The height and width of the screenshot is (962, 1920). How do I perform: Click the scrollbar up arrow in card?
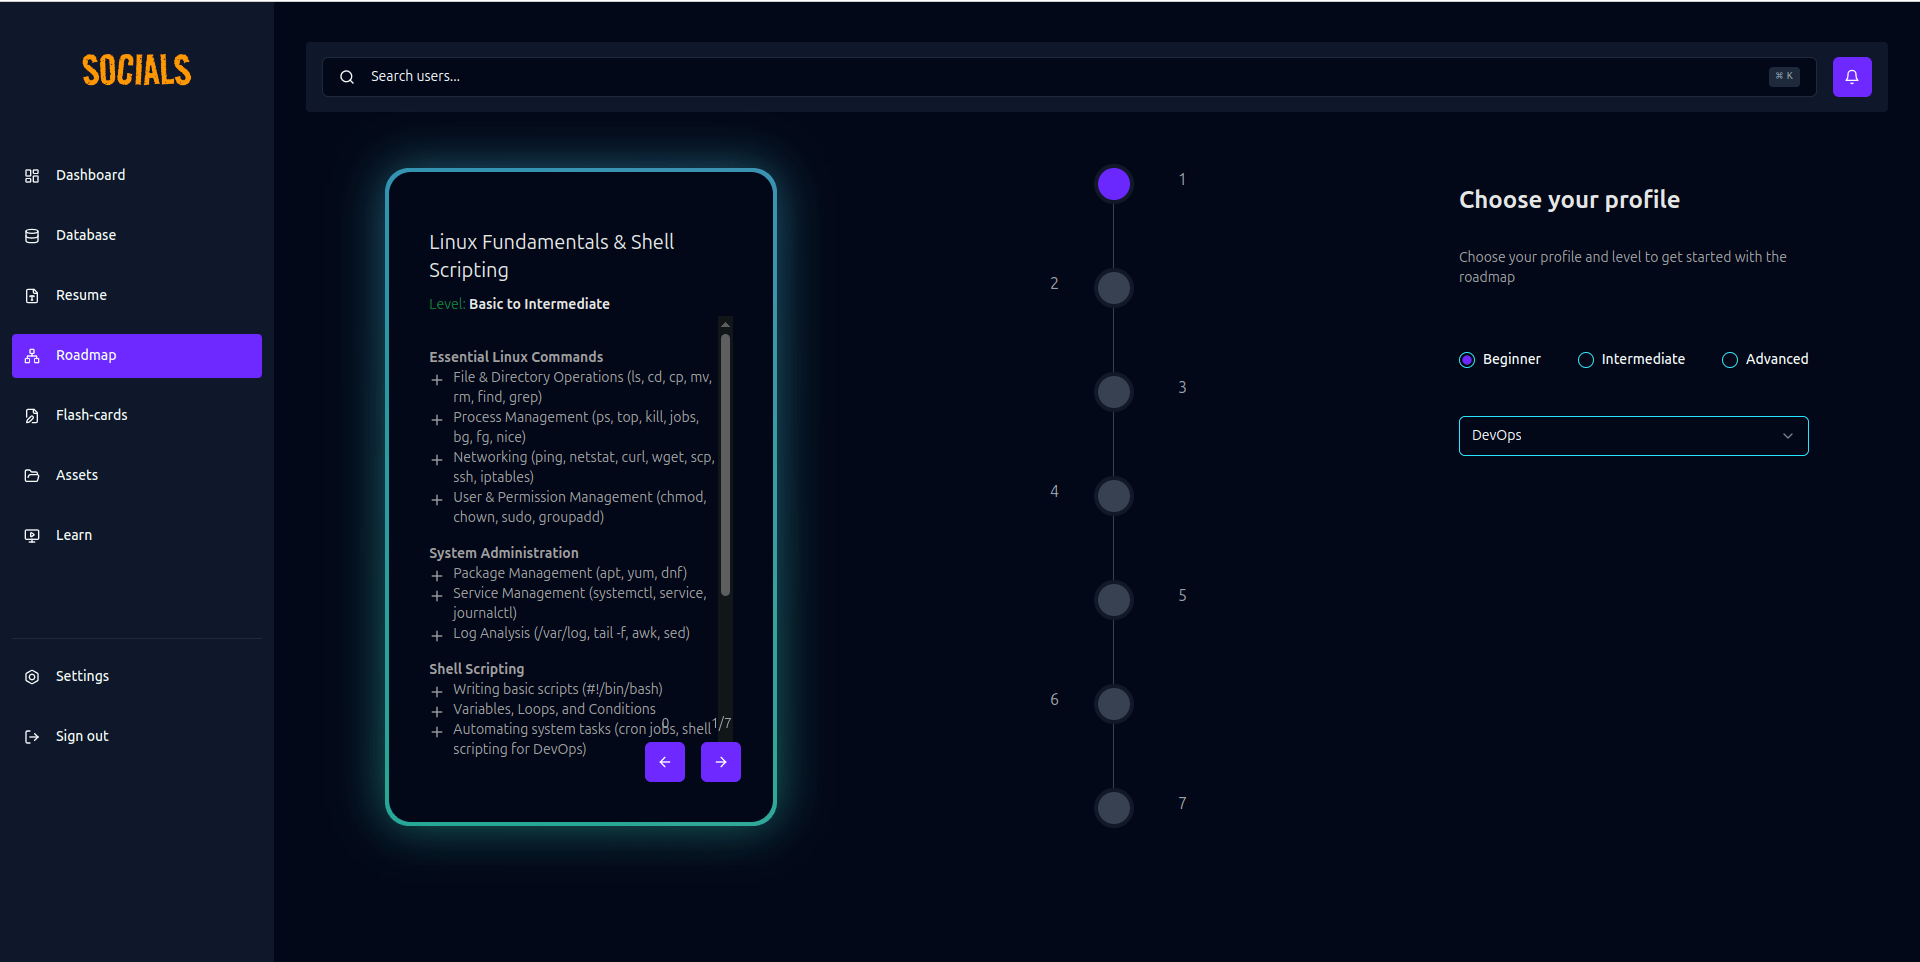point(725,324)
